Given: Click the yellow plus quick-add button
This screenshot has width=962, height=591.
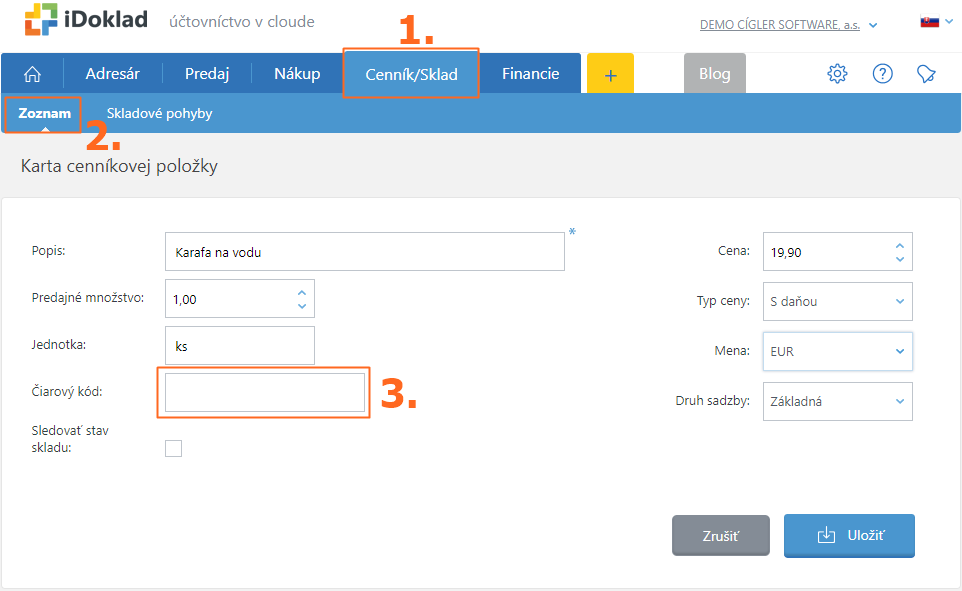Looking at the screenshot, I should pyautogui.click(x=610, y=74).
